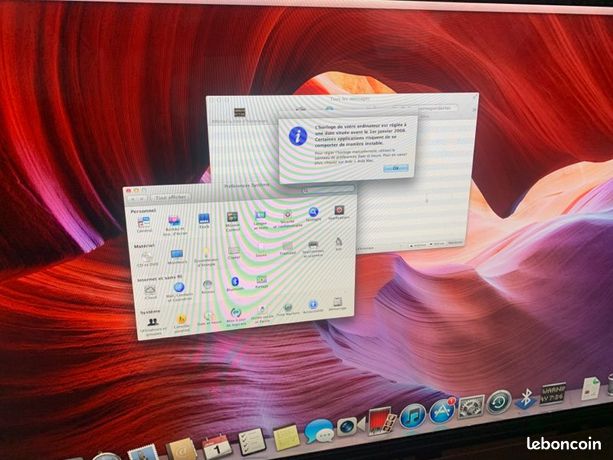Screen dimensions: 613x460
Task: Click the Tout afficher button
Action: [x=171, y=198]
